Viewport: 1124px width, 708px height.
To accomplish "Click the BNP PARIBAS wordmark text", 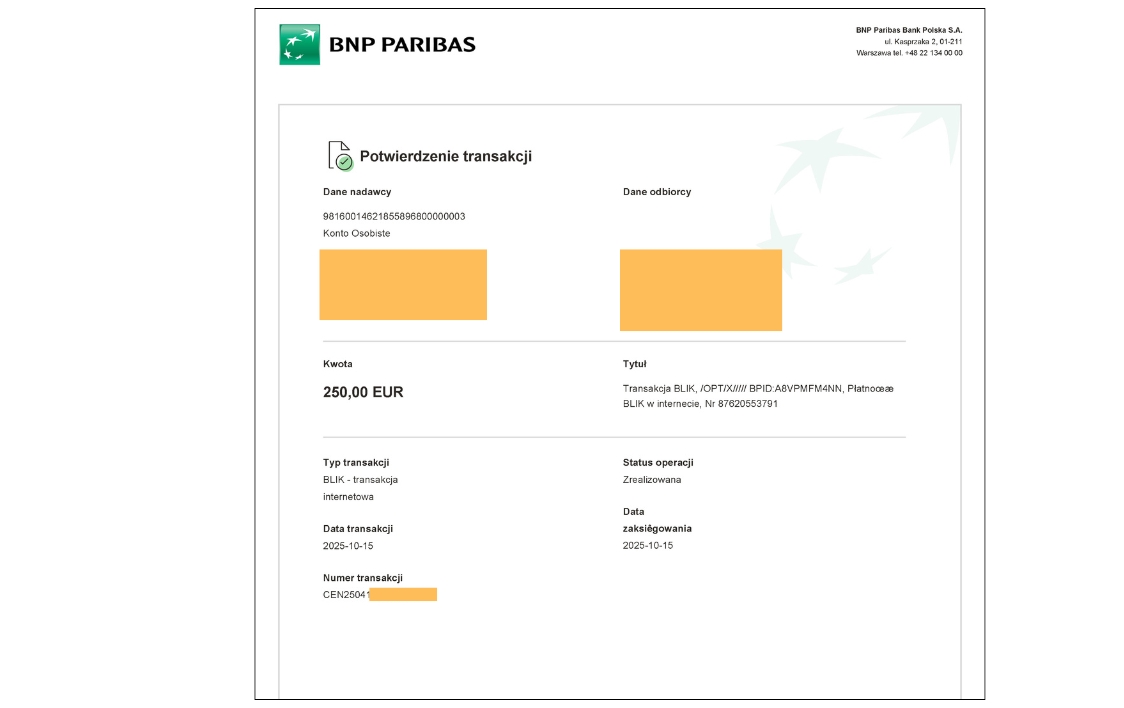I will [x=402, y=45].
